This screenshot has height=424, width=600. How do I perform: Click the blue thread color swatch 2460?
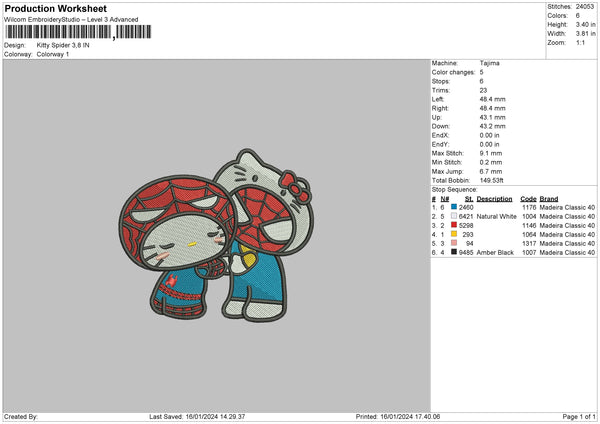(454, 207)
